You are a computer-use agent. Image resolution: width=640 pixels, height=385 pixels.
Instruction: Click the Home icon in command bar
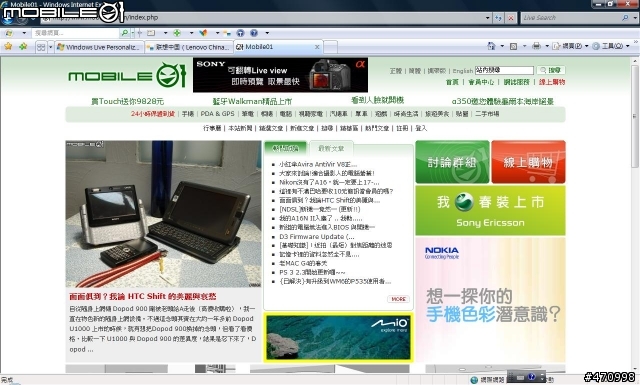click(491, 46)
